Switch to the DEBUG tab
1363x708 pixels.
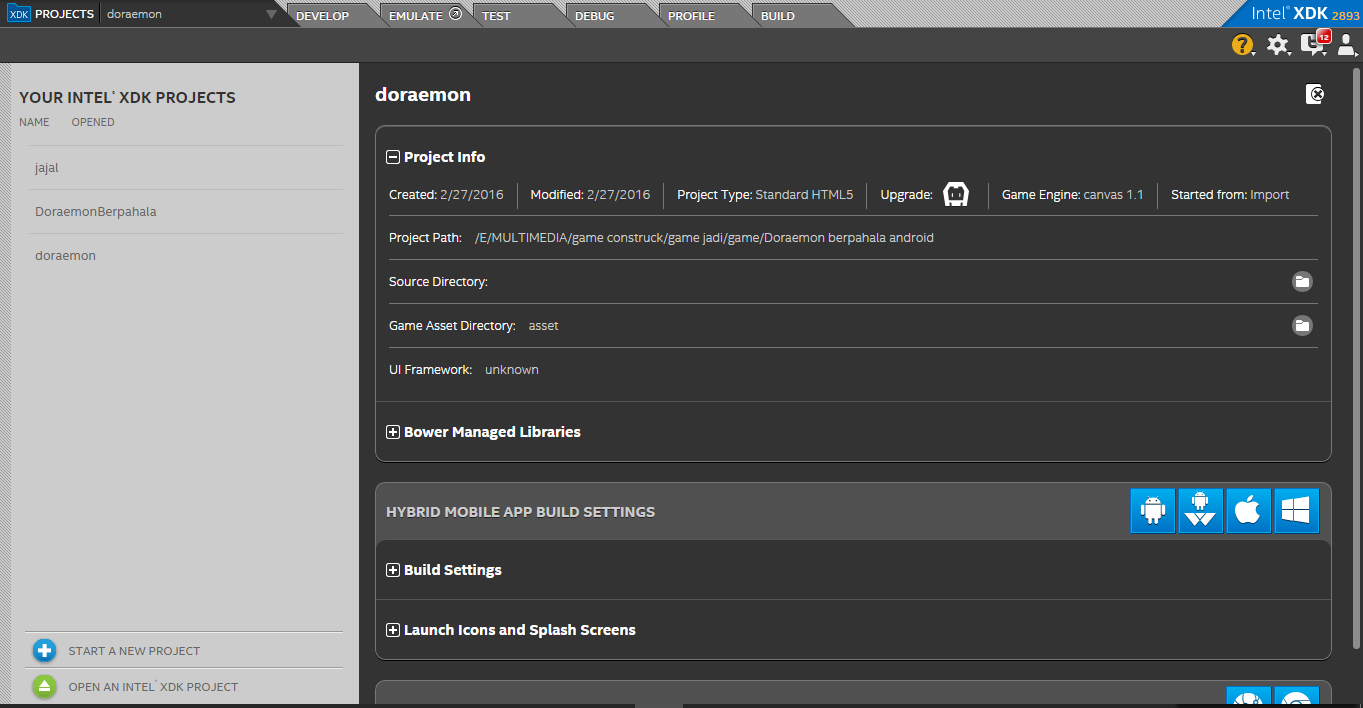595,16
